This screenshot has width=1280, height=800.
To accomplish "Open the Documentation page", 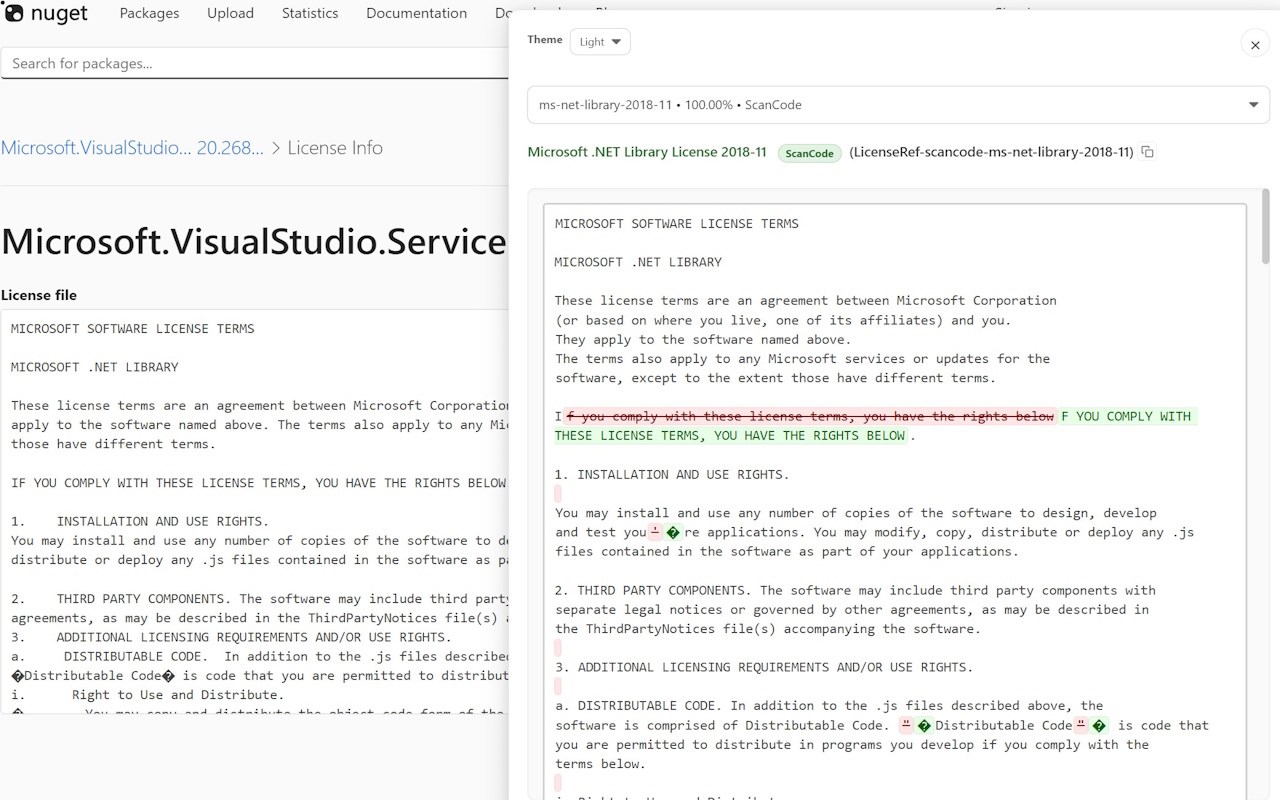I will tap(416, 13).
